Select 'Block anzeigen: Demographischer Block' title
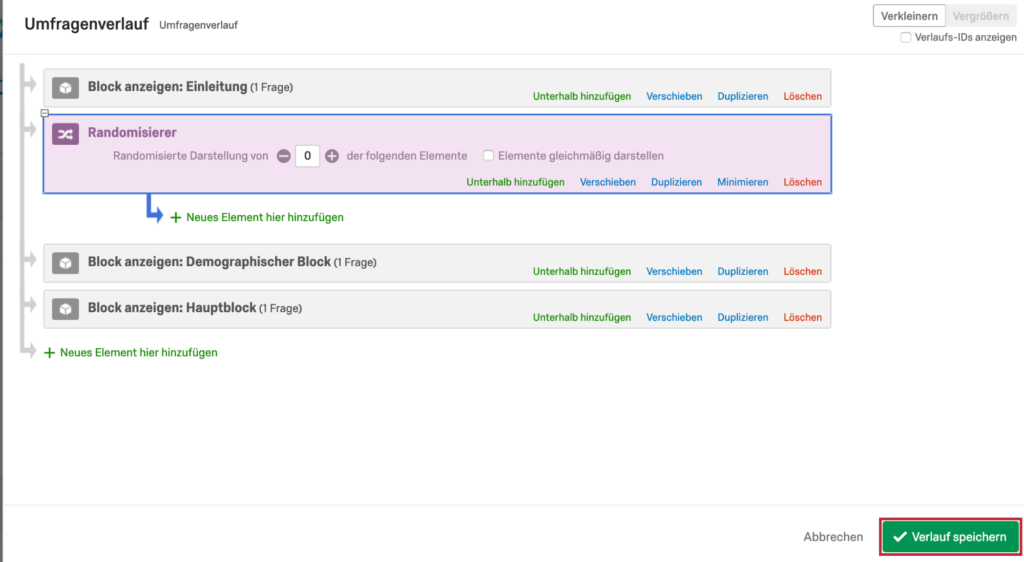 pyautogui.click(x=209, y=262)
